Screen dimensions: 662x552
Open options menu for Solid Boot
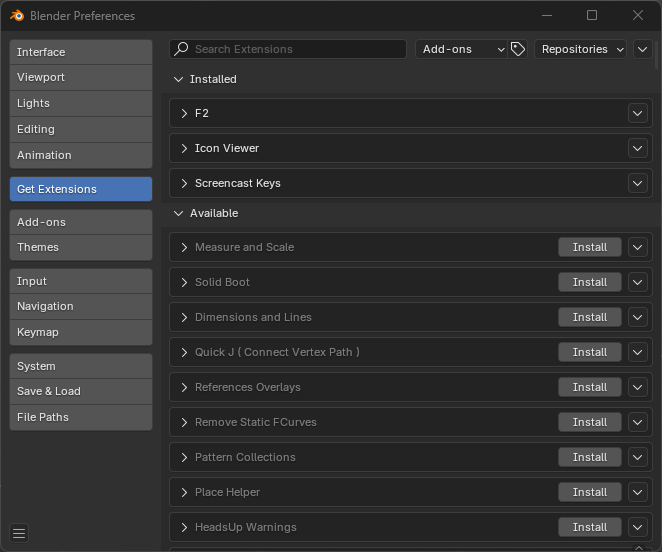pos(638,282)
